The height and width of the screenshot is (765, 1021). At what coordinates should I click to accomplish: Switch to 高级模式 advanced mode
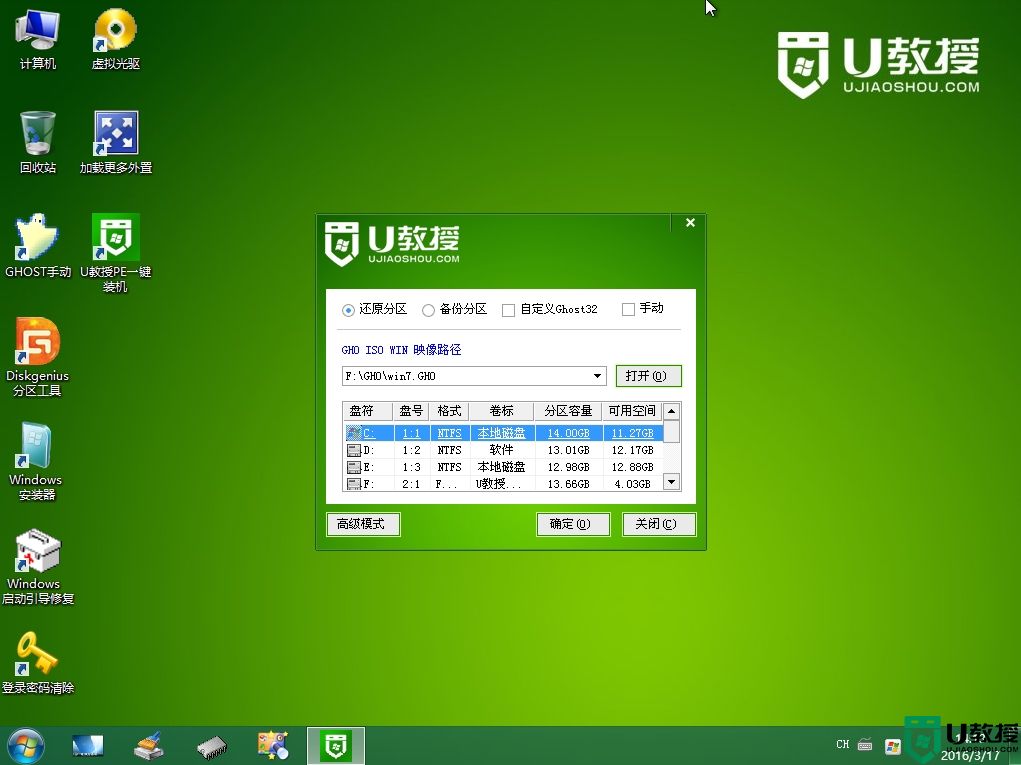[x=362, y=524]
